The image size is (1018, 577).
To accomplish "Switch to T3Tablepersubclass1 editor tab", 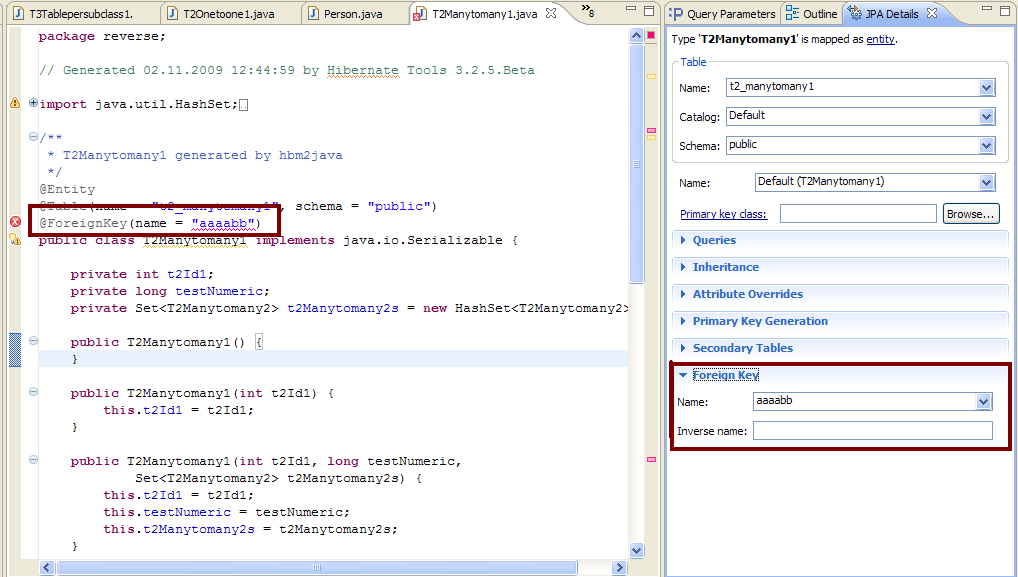I will (81, 13).
